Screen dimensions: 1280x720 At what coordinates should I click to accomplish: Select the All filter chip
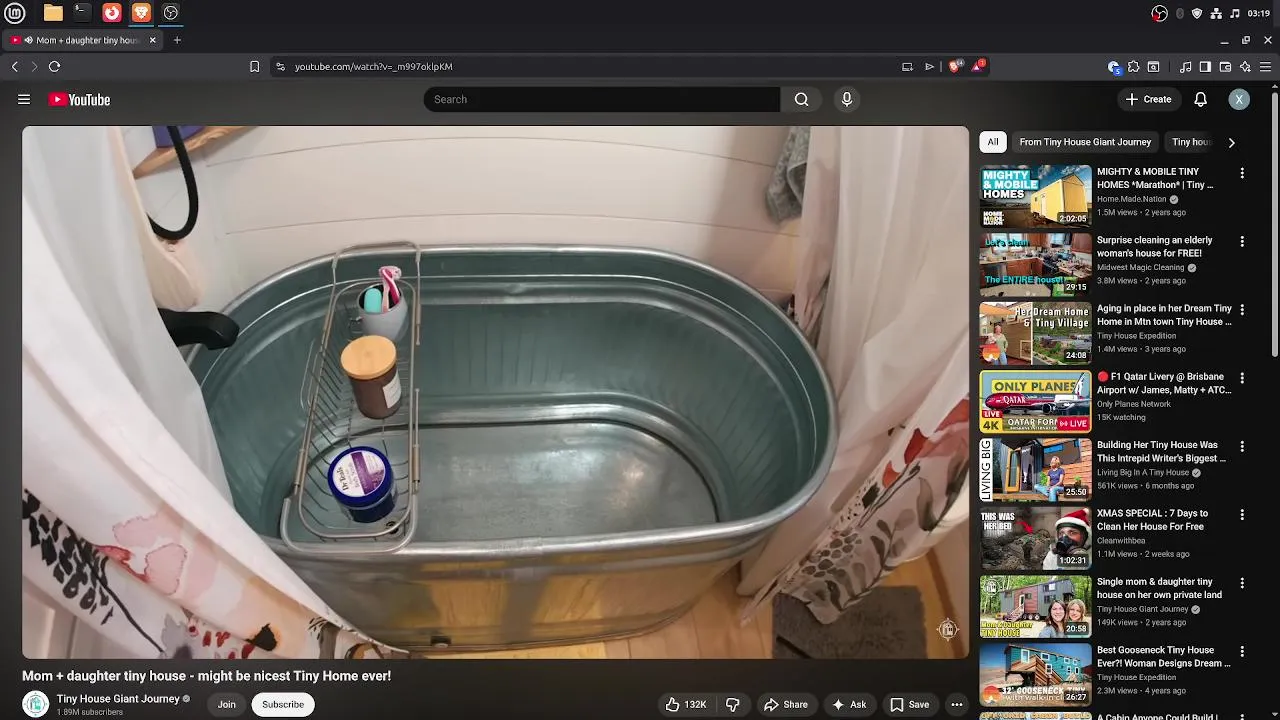click(x=993, y=142)
